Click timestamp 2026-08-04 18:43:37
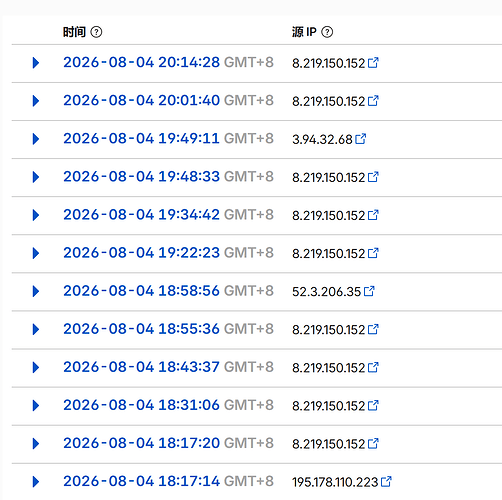The height and width of the screenshot is (500, 502). click(x=141, y=367)
